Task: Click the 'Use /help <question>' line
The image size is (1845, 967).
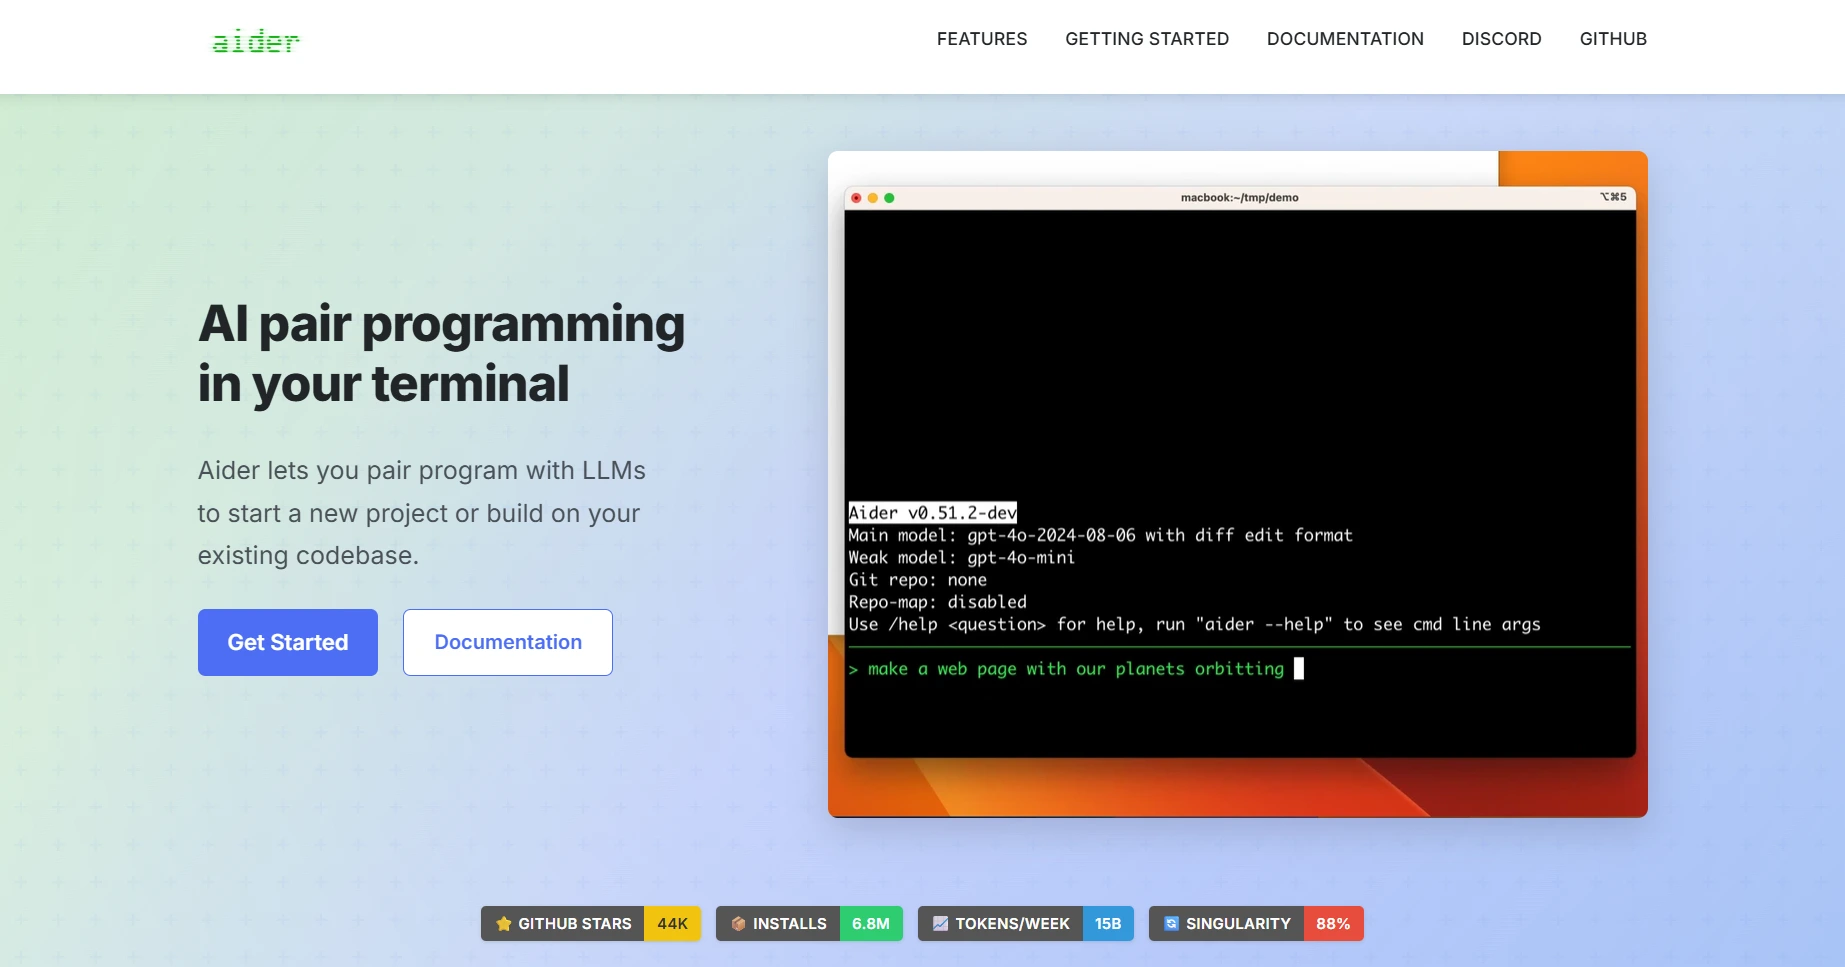Action: point(1194,624)
